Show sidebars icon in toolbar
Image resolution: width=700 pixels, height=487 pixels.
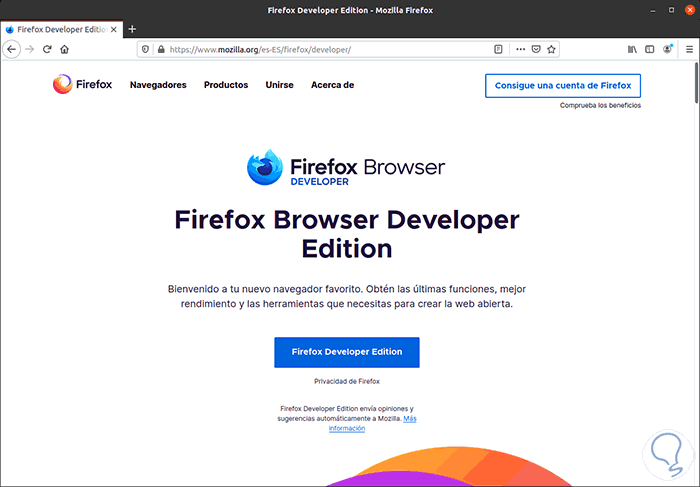click(650, 50)
